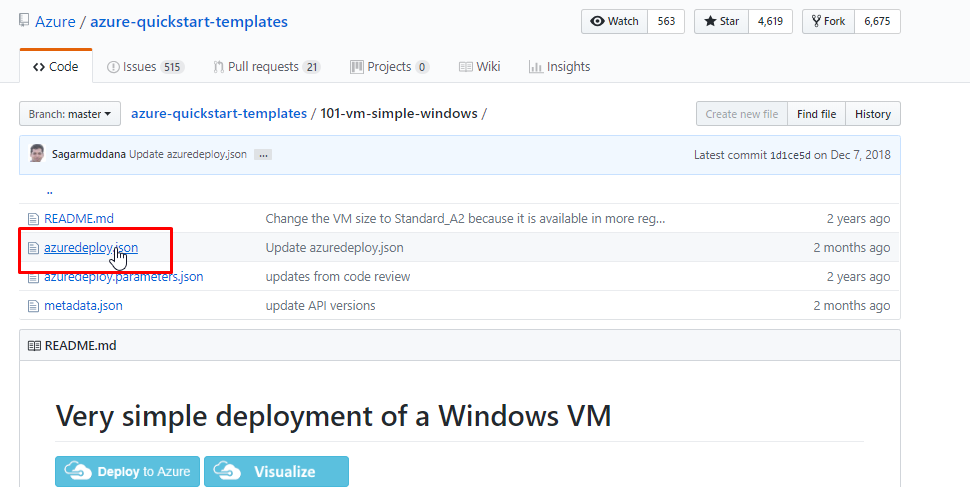
Task: Watch this repository
Action: (x=614, y=21)
